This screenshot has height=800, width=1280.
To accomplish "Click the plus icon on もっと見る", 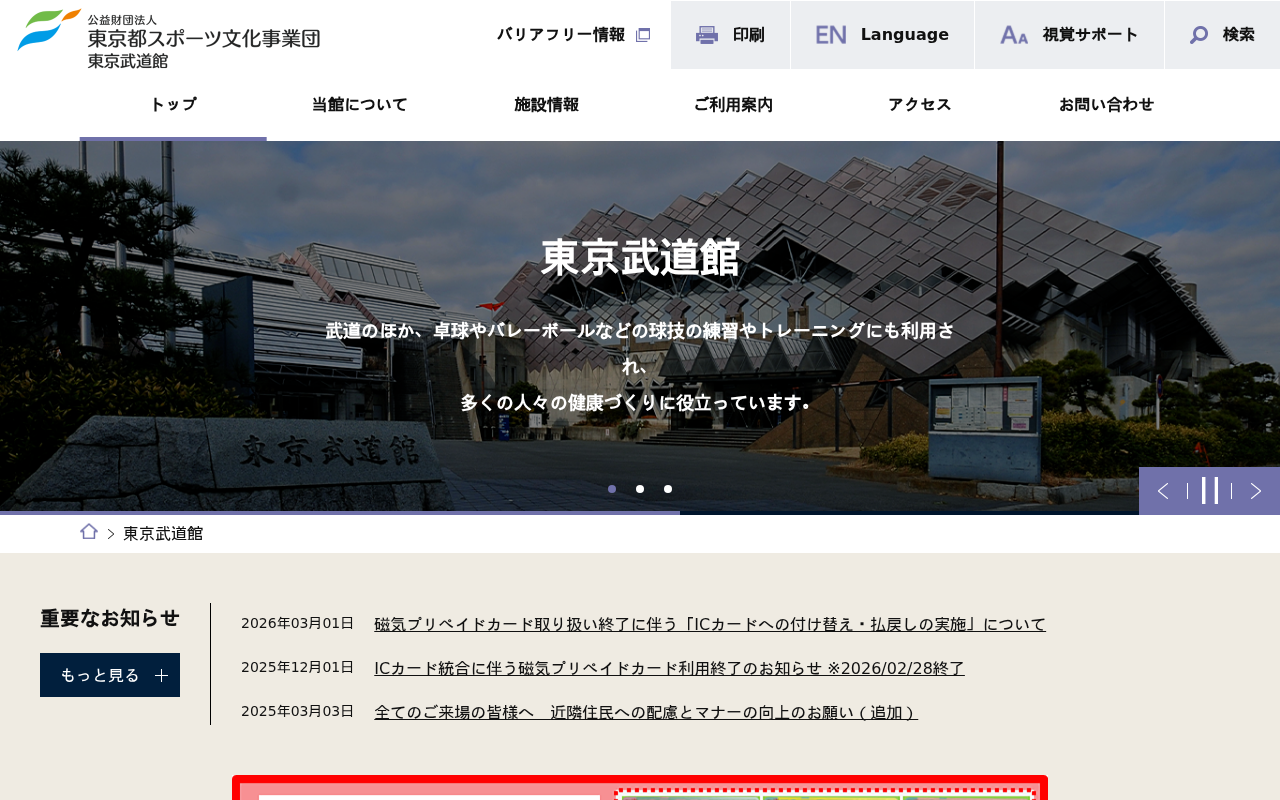I will (162, 675).
